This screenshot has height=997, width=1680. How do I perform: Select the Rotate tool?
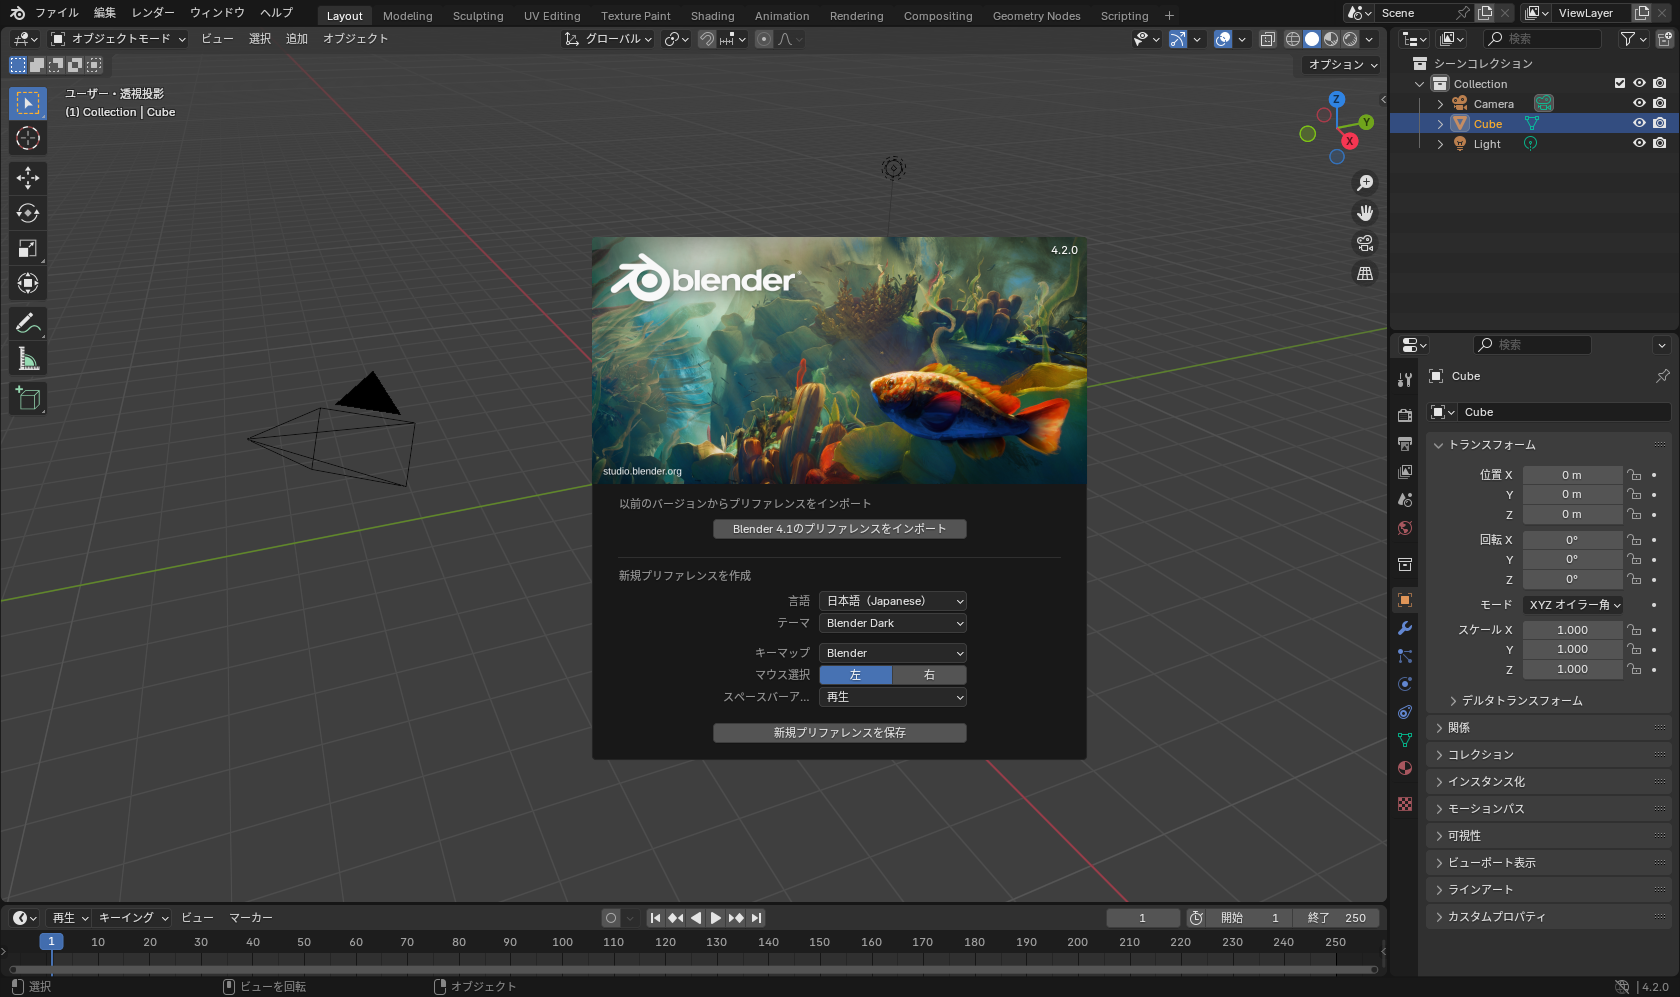pyautogui.click(x=27, y=212)
